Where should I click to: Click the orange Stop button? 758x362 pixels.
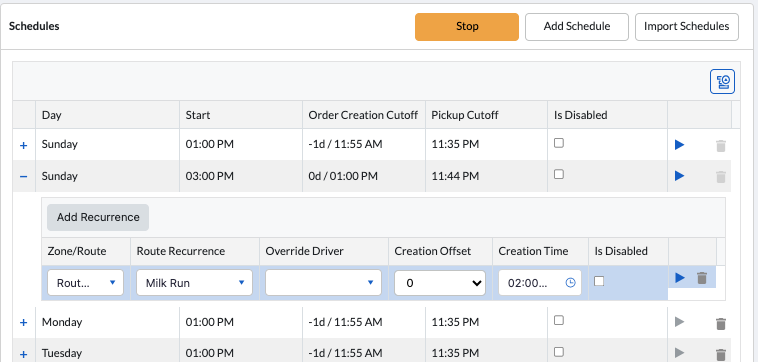click(467, 27)
